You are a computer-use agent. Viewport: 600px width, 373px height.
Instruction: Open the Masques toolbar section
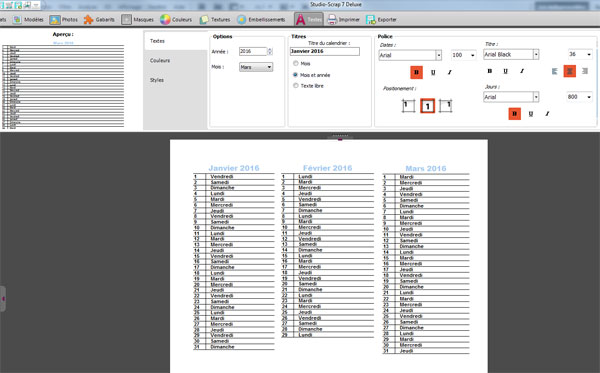[137, 20]
